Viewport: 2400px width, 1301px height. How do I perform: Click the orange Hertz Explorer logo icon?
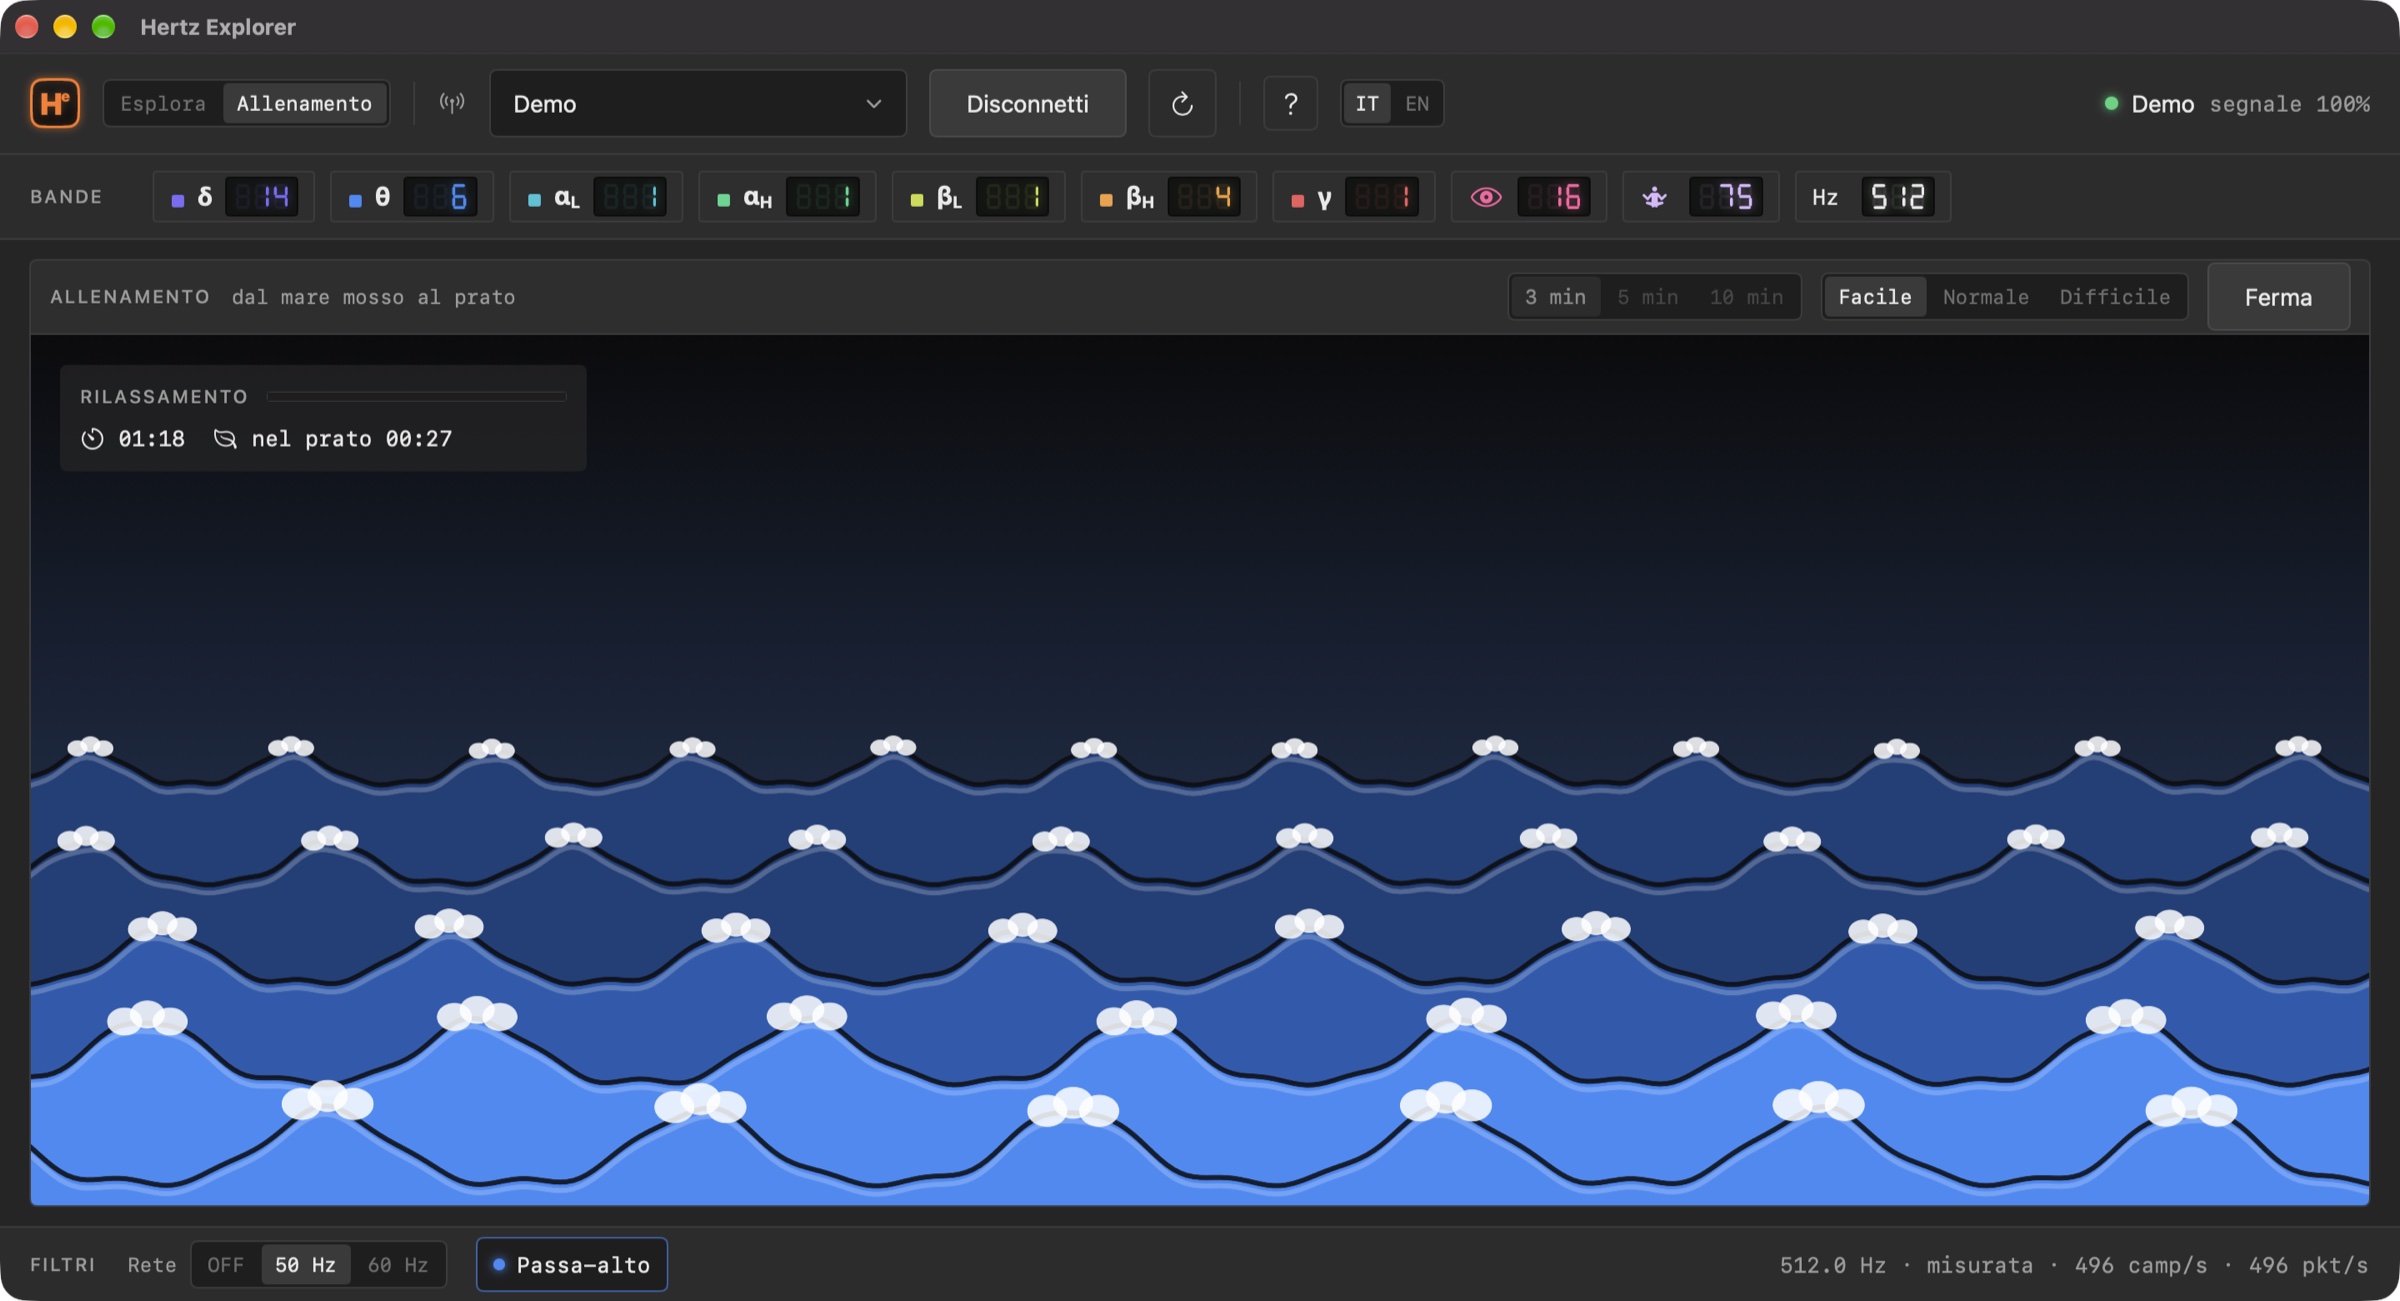(55, 103)
